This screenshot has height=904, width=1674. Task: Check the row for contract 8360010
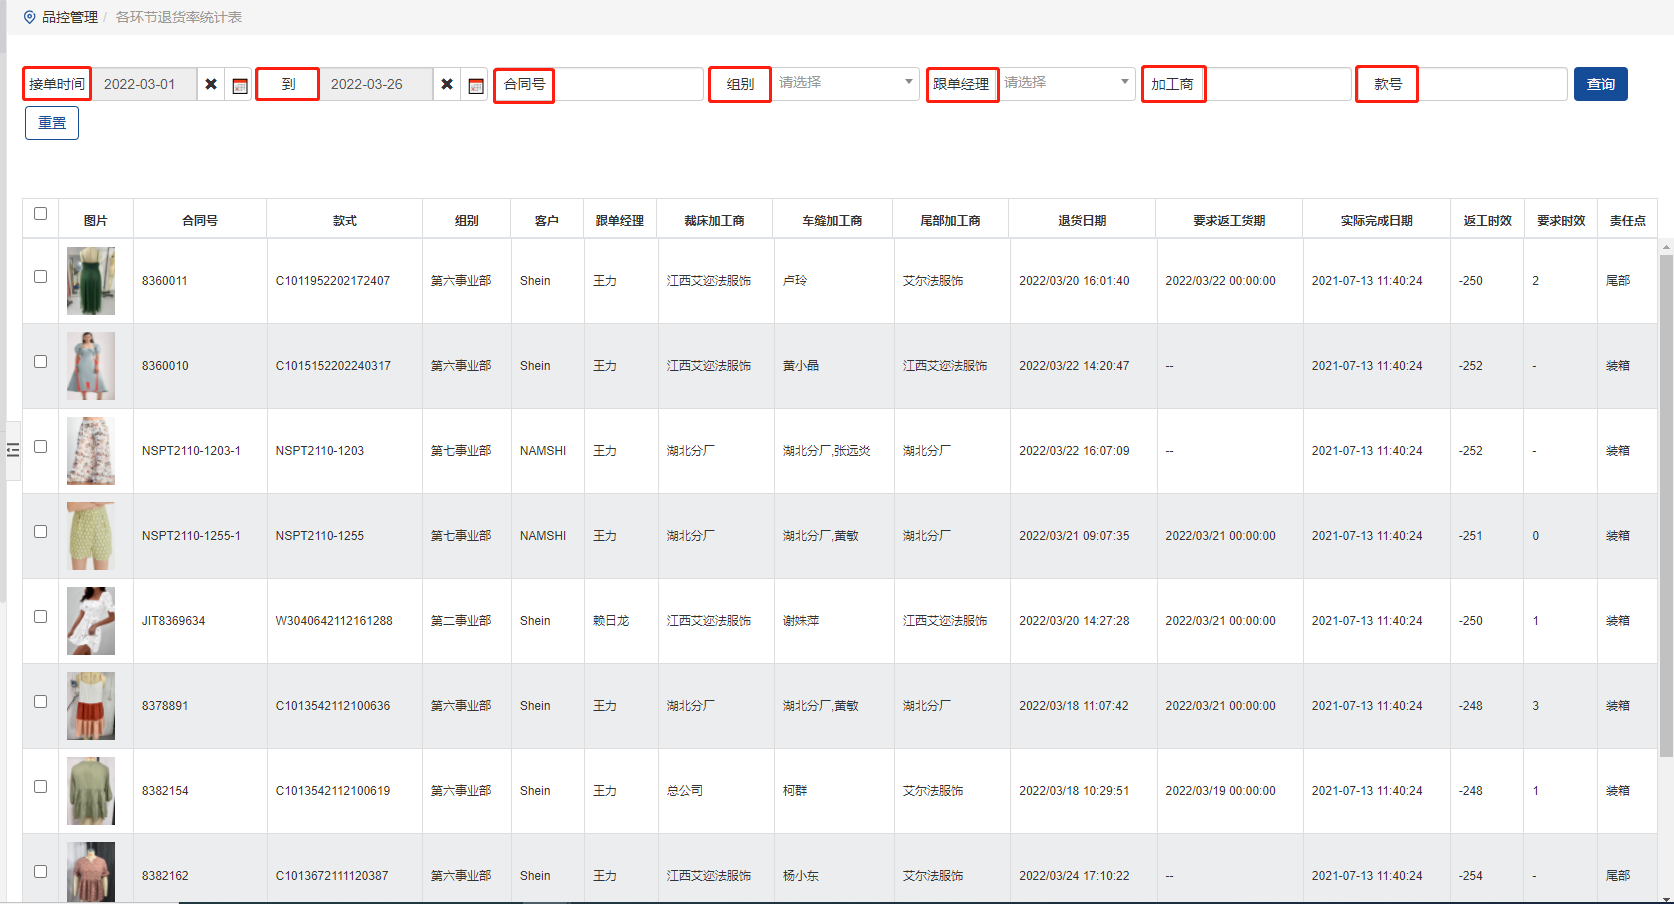coord(40,361)
